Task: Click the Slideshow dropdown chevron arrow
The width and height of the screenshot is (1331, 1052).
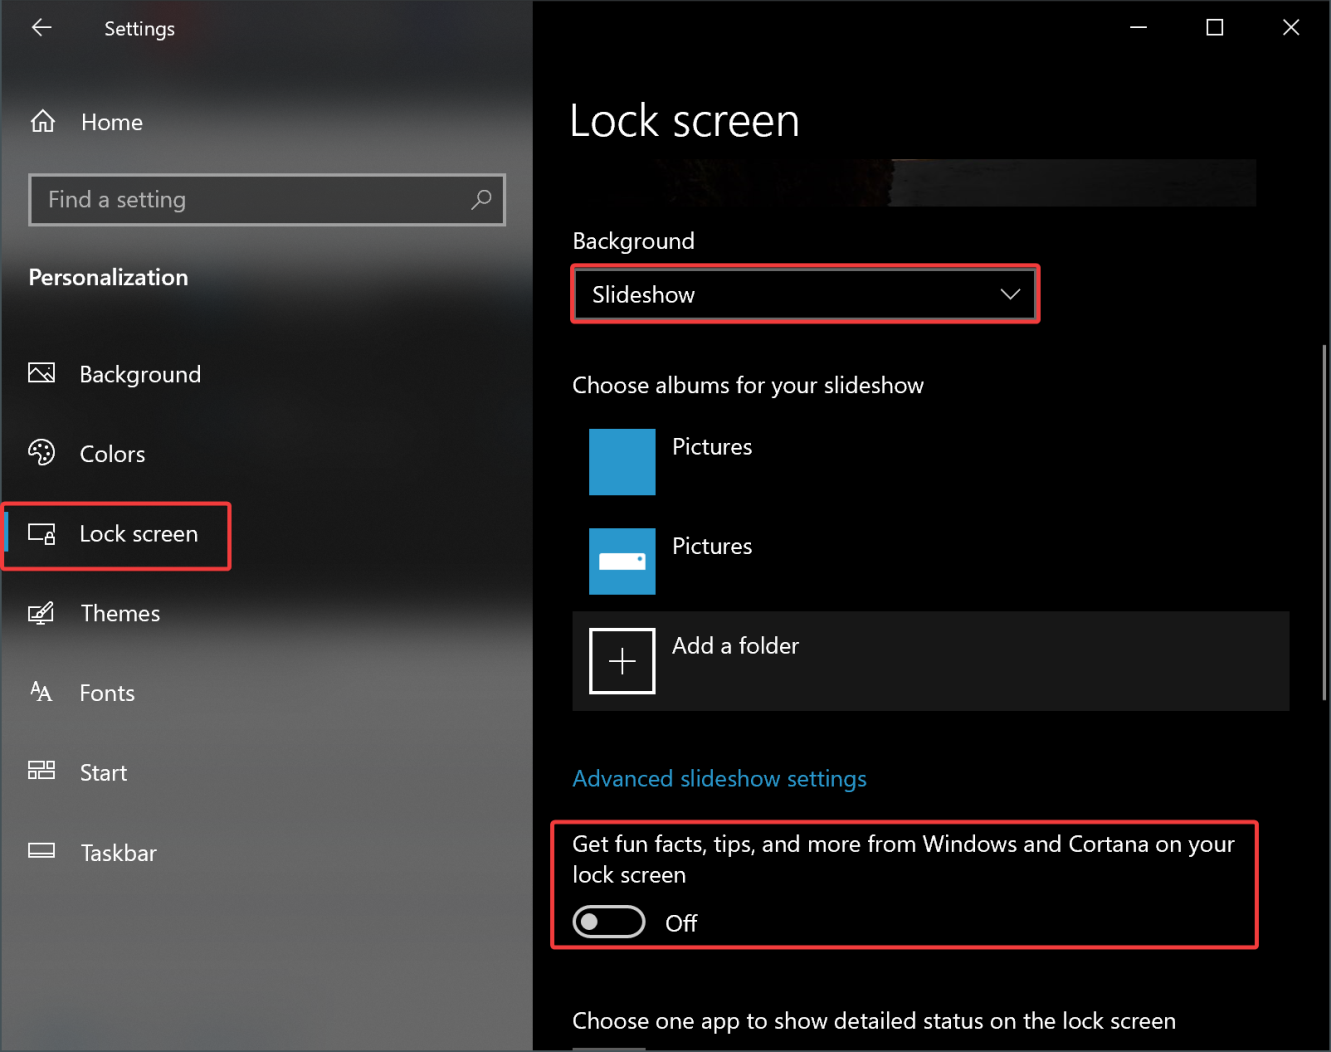Action: (x=1010, y=294)
